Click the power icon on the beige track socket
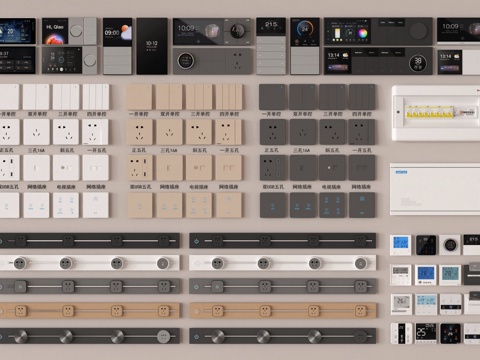 tap(197, 311)
